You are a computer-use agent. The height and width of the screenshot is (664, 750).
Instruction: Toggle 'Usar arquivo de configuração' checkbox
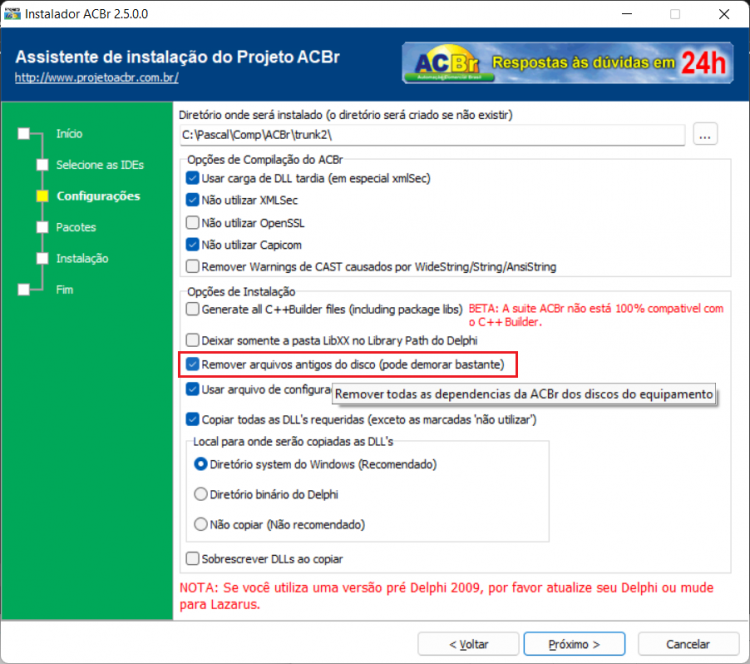click(x=192, y=389)
